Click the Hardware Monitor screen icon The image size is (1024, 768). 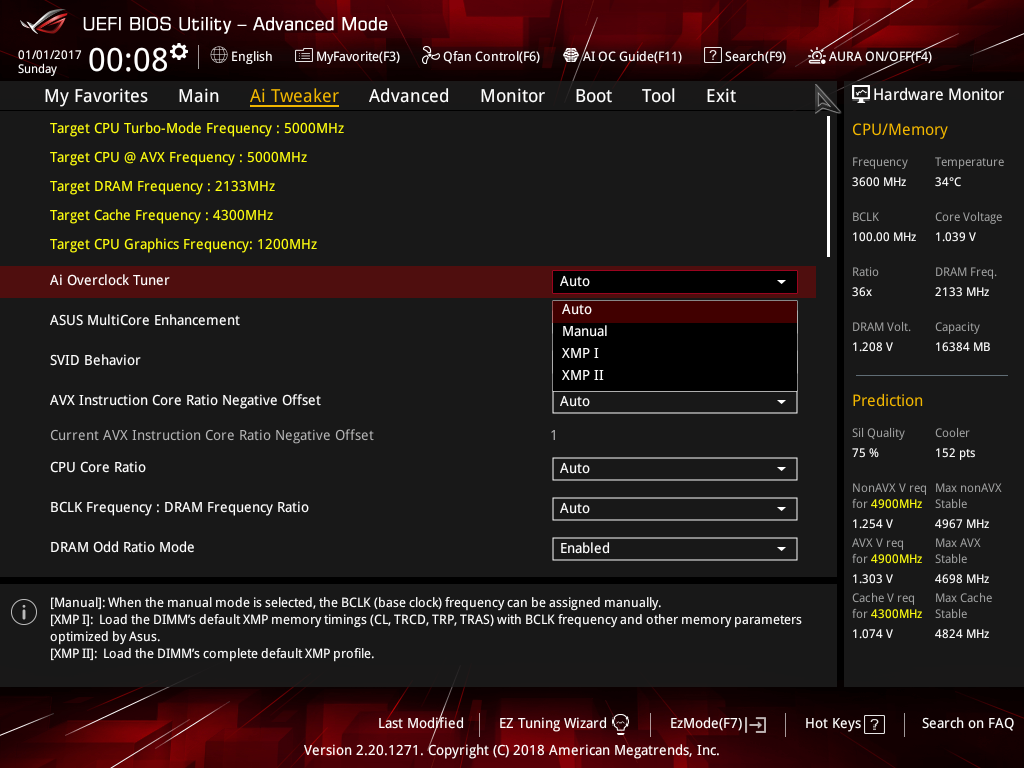coord(861,95)
